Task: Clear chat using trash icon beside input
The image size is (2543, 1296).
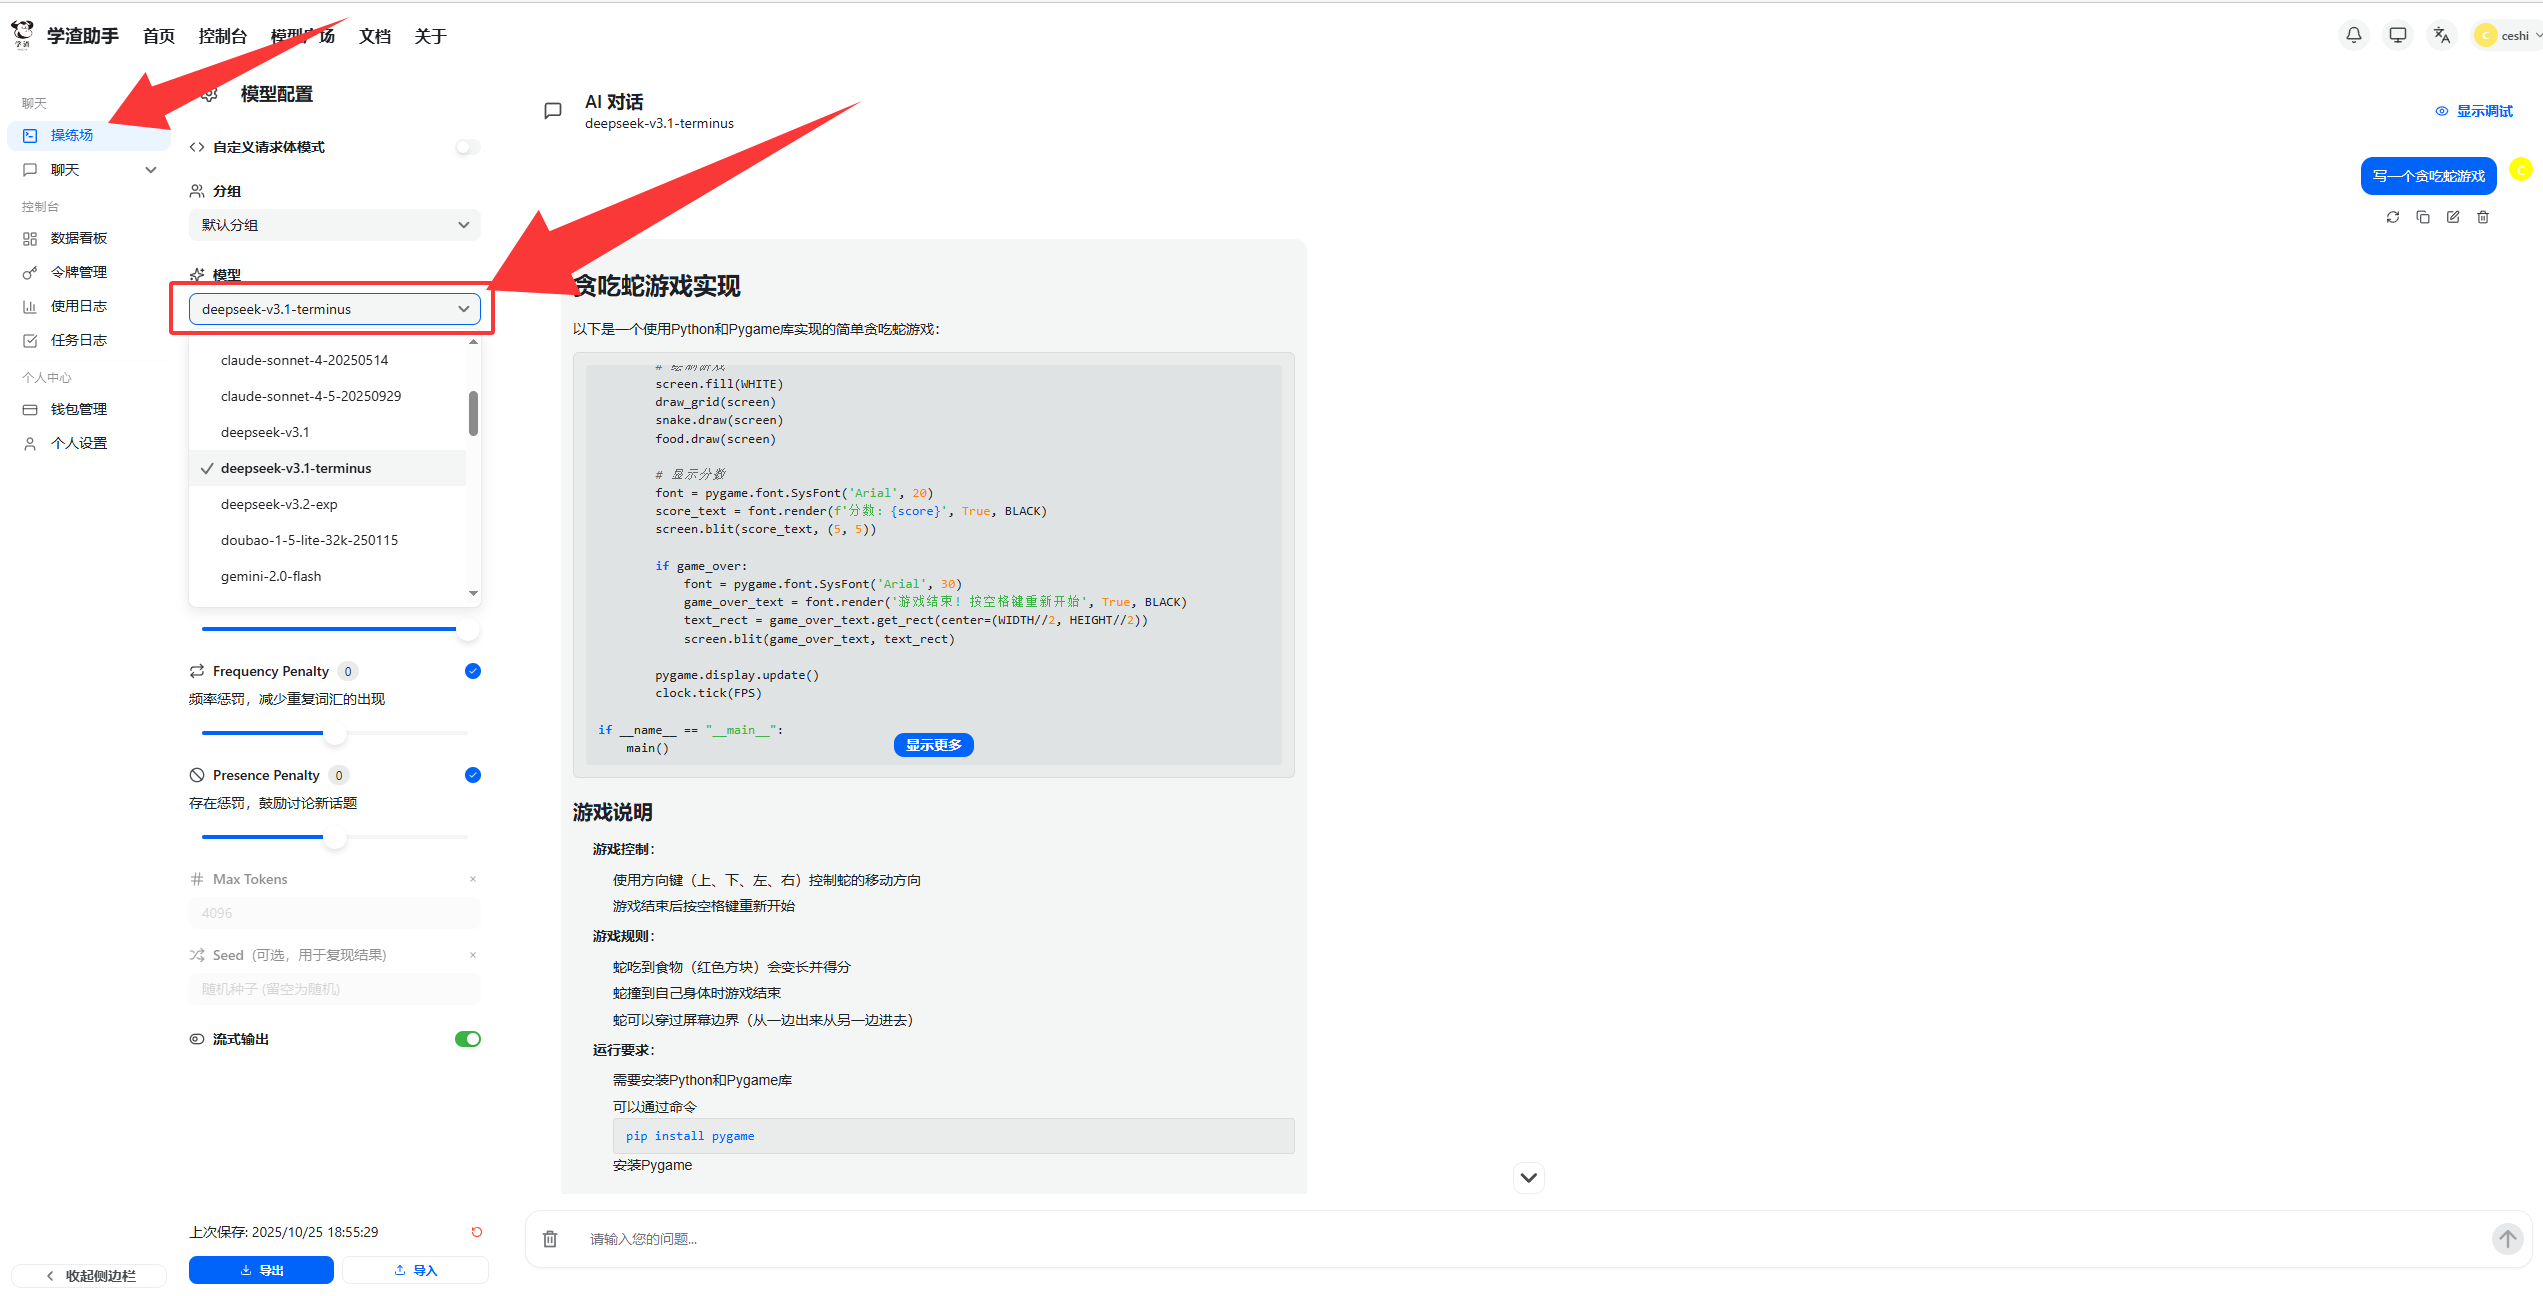Action: 550,1239
